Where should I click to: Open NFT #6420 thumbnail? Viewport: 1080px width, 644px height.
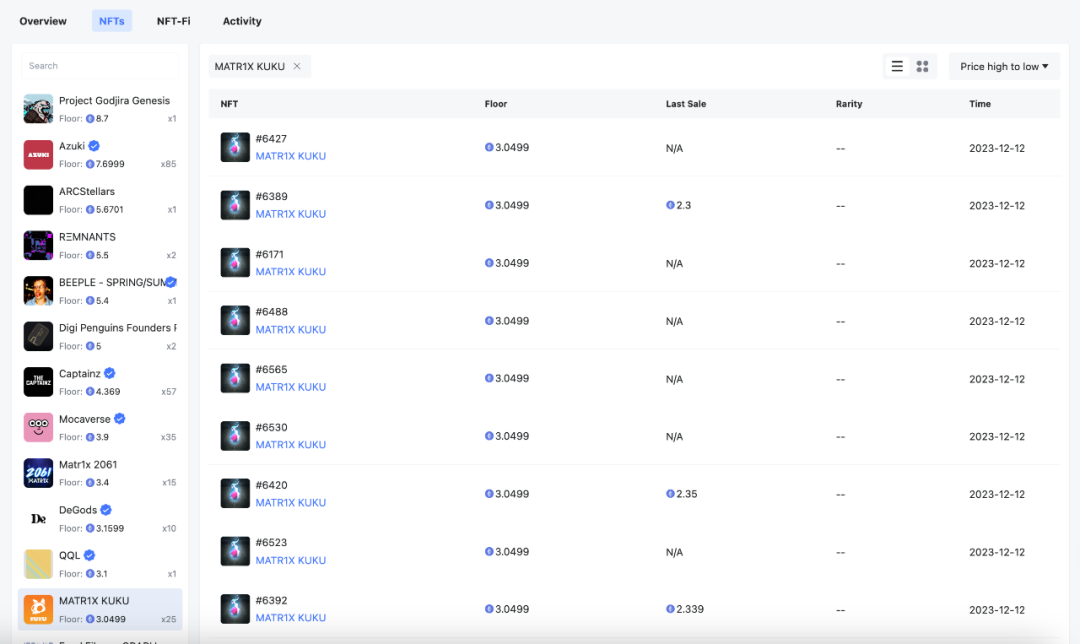point(235,493)
